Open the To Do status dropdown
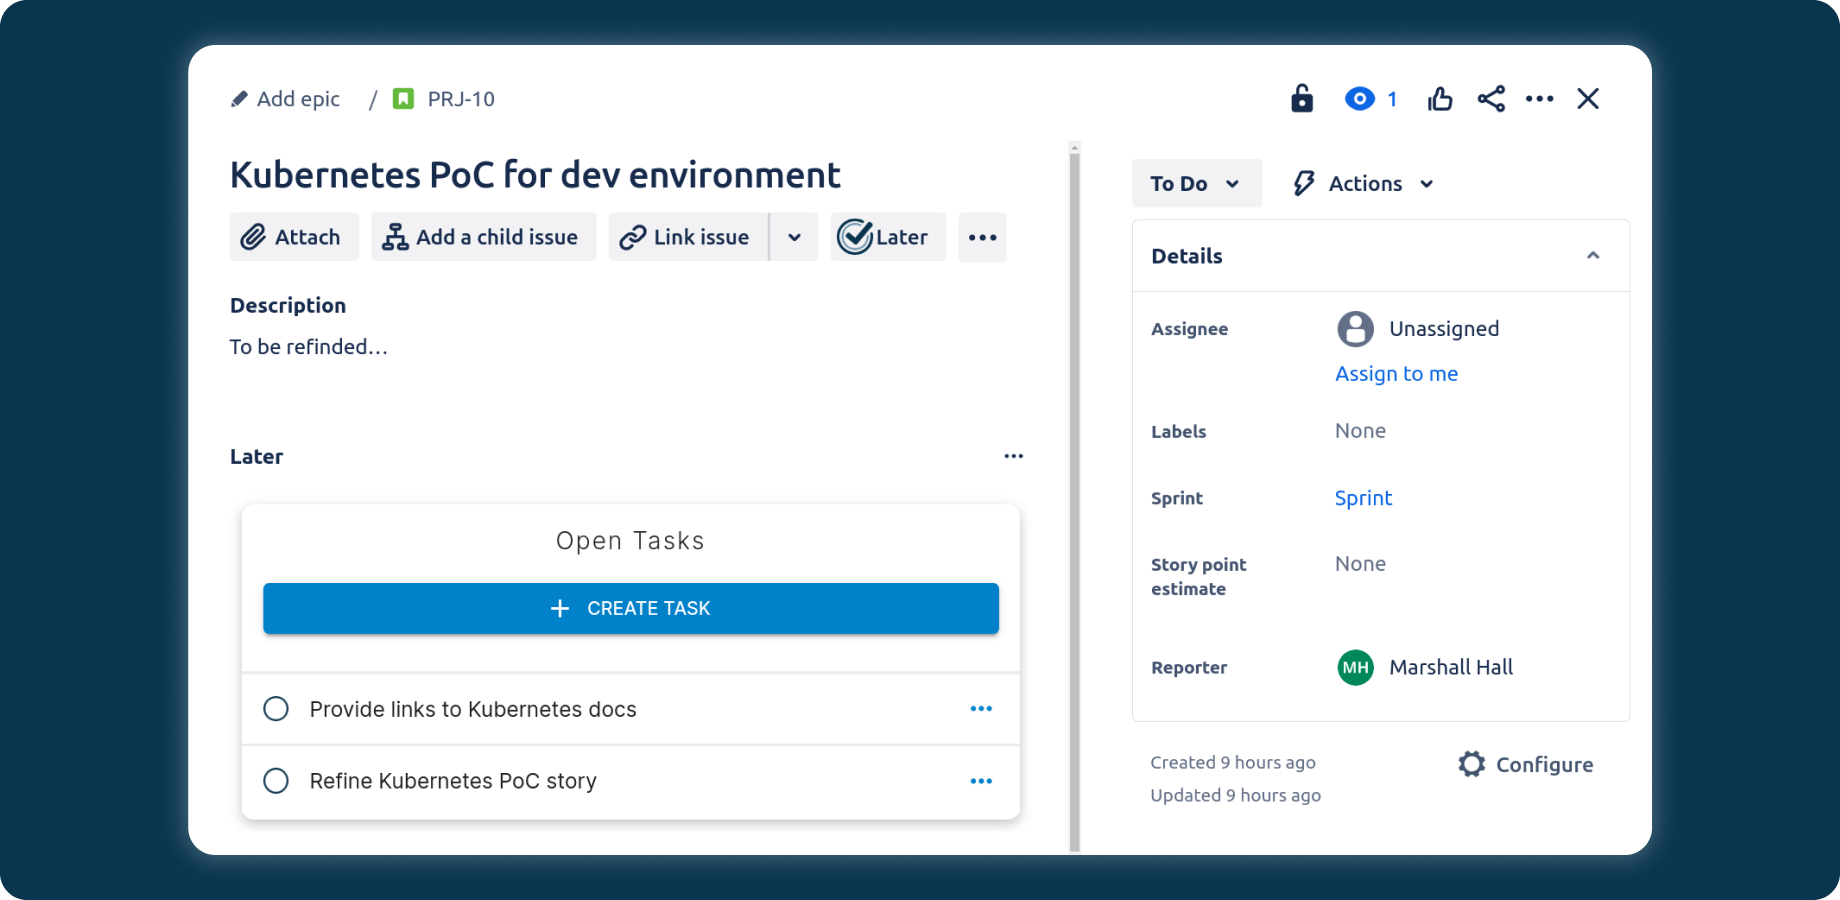The height and width of the screenshot is (900, 1840). [1197, 183]
